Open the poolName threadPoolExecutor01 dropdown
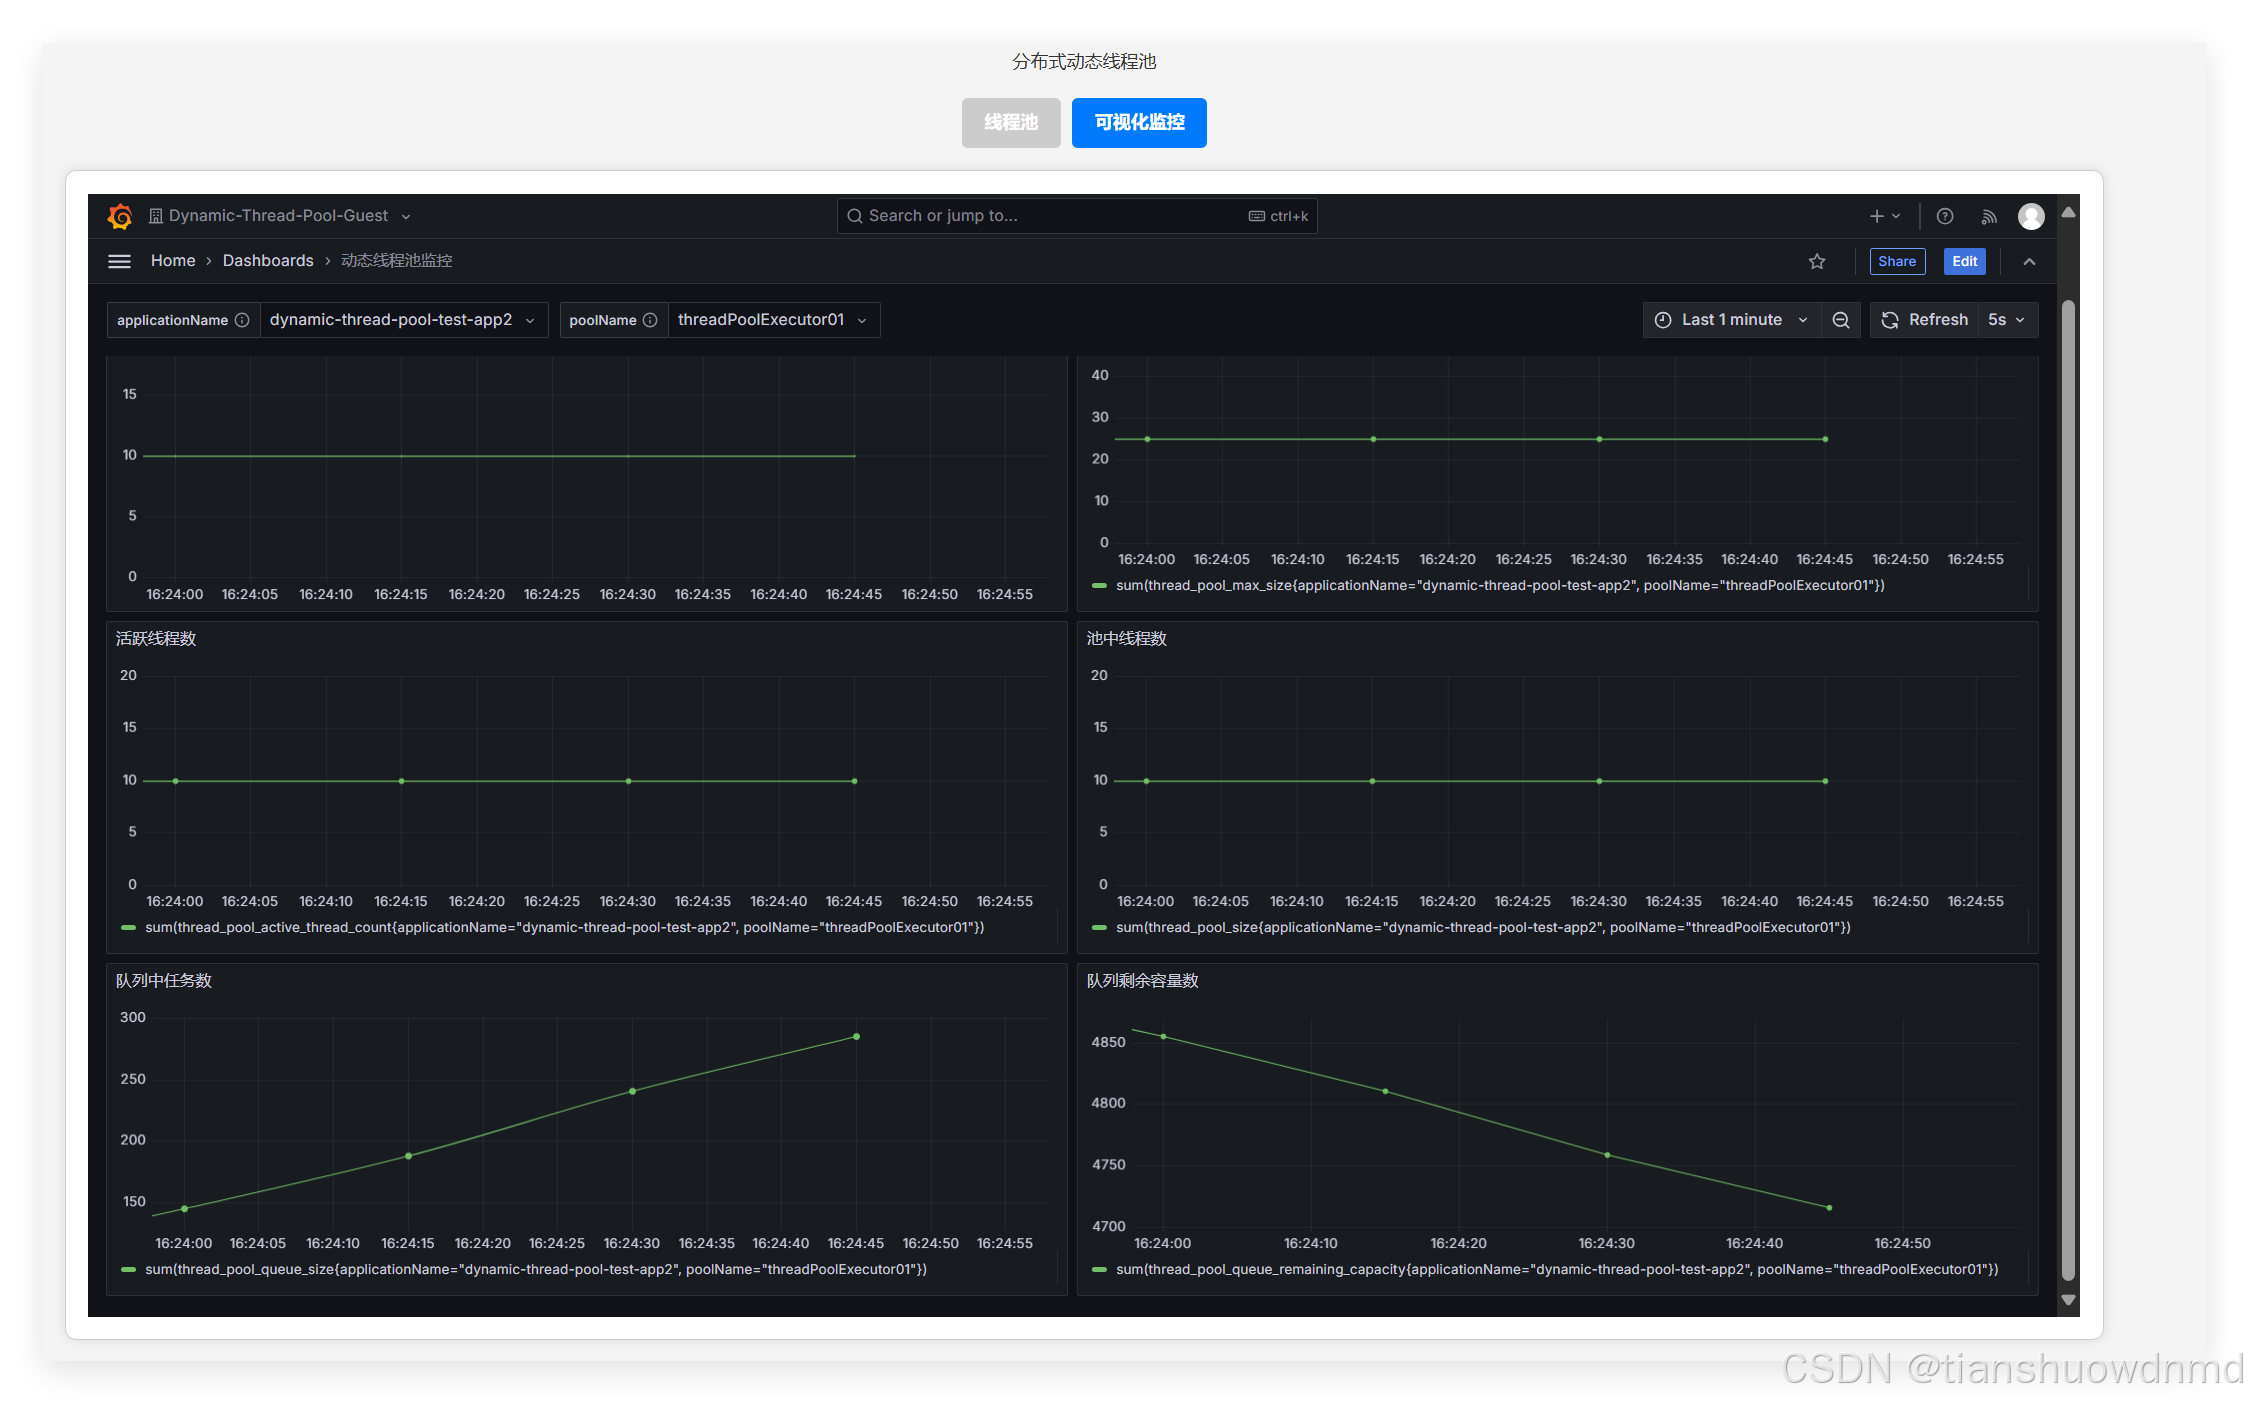2249x1404 pixels. click(772, 320)
